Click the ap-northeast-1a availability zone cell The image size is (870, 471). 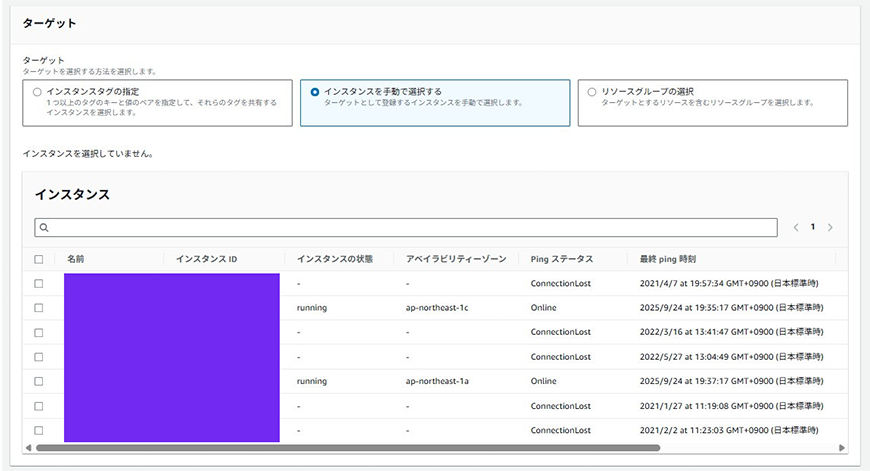tap(437, 381)
